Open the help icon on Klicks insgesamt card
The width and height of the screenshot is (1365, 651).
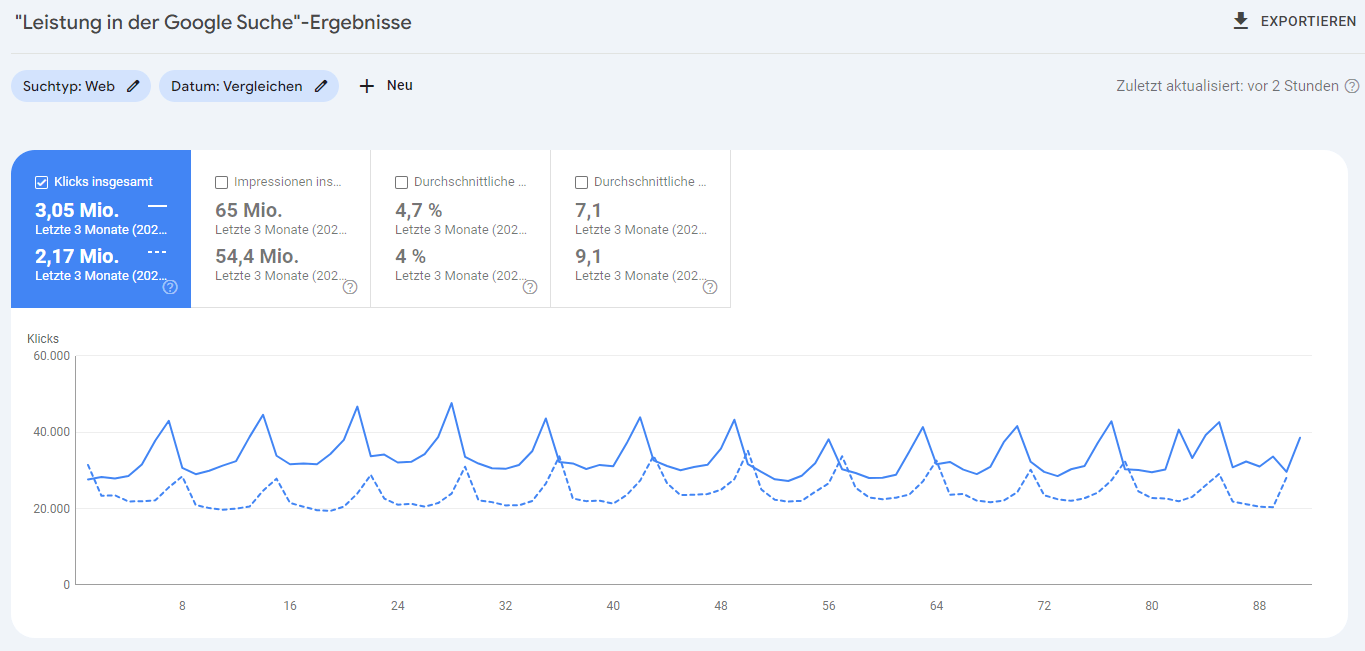point(170,287)
